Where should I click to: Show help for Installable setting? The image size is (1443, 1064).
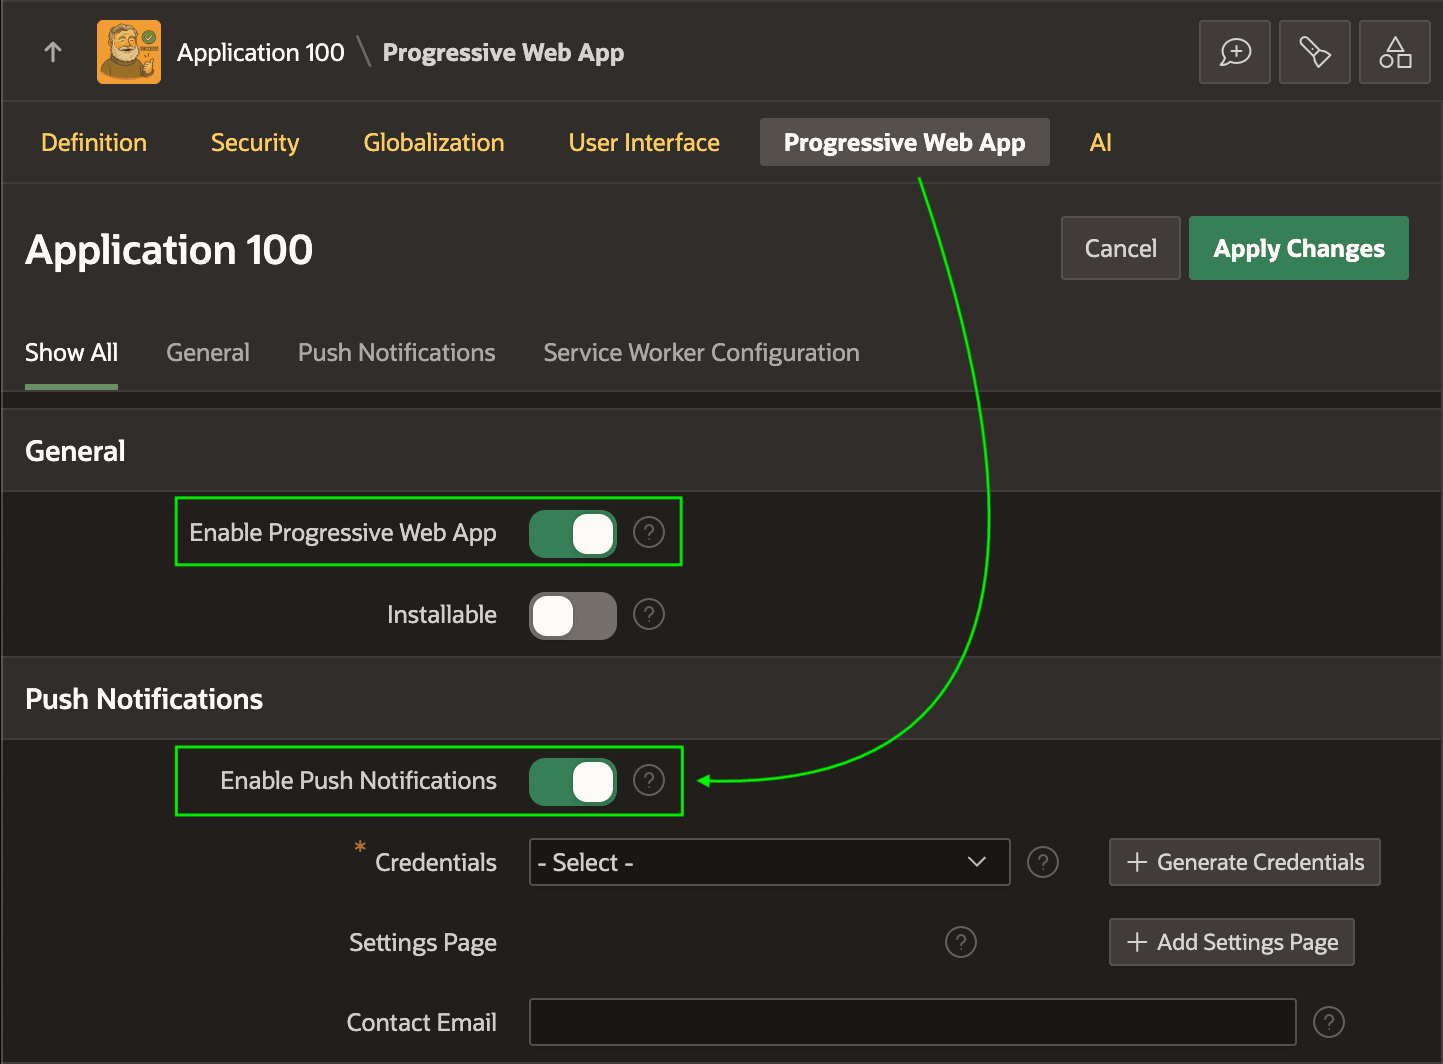coord(649,614)
